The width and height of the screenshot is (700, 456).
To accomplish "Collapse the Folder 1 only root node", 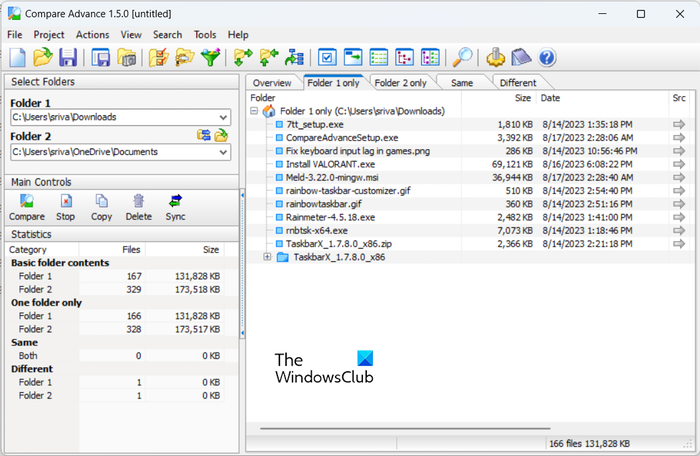I will (254, 111).
